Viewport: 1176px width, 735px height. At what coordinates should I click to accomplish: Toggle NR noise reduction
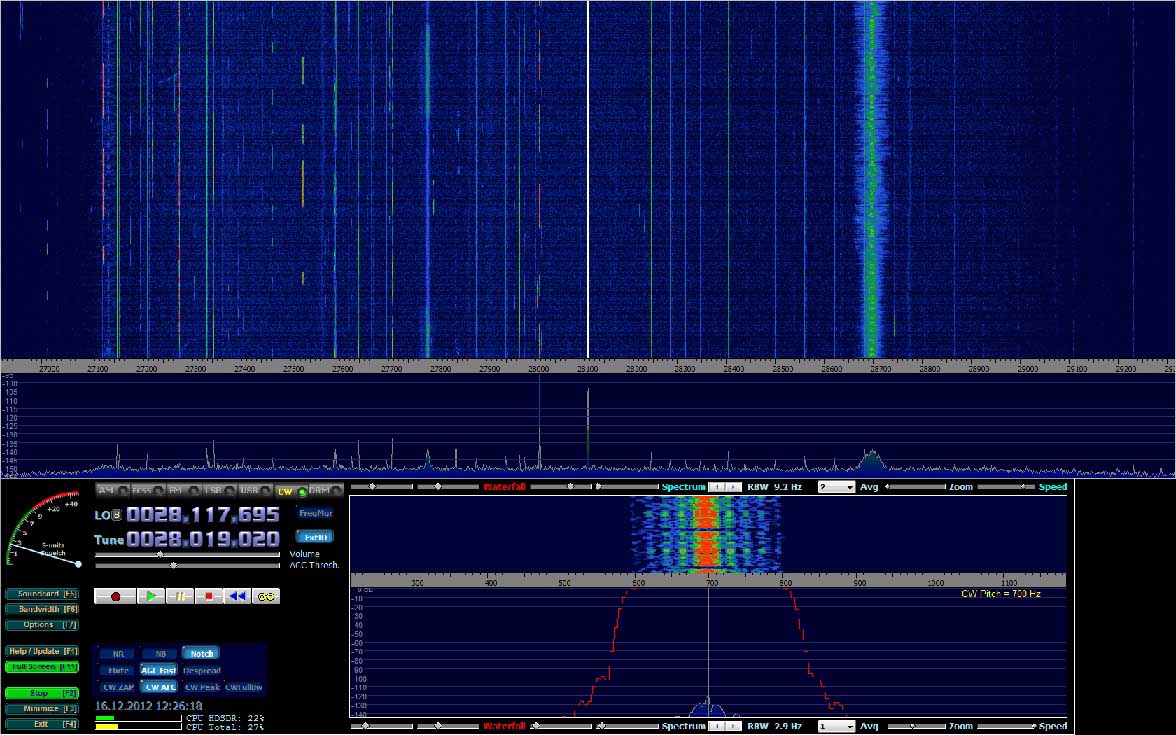pos(118,654)
